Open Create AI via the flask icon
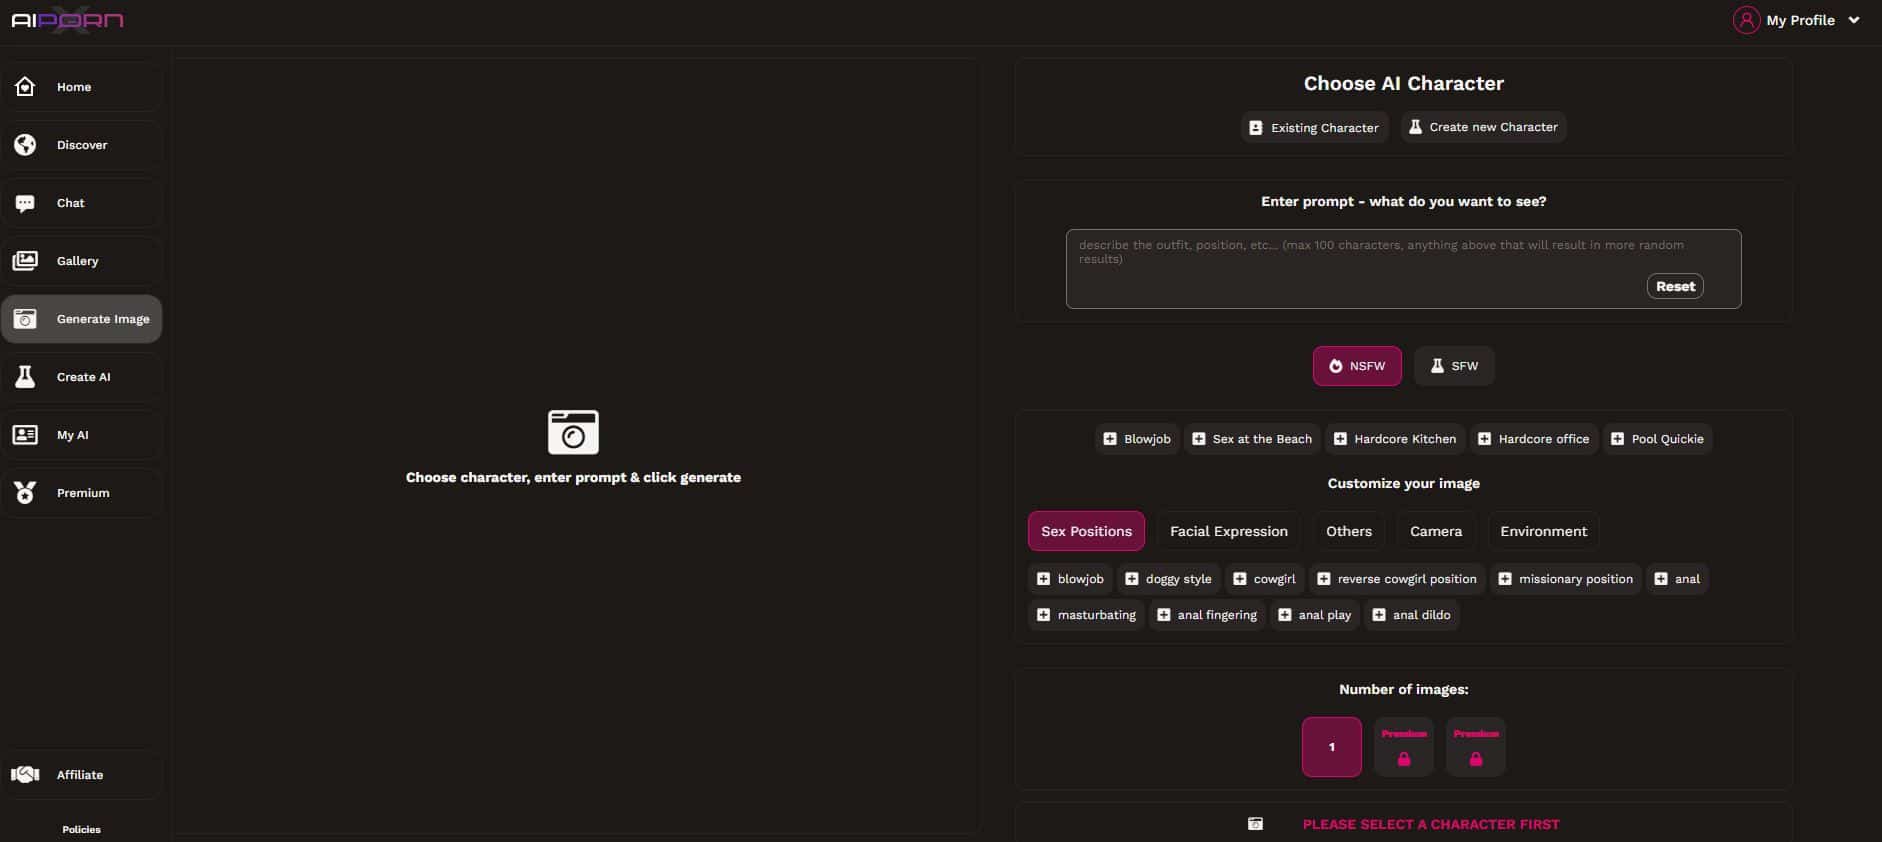 coord(25,377)
